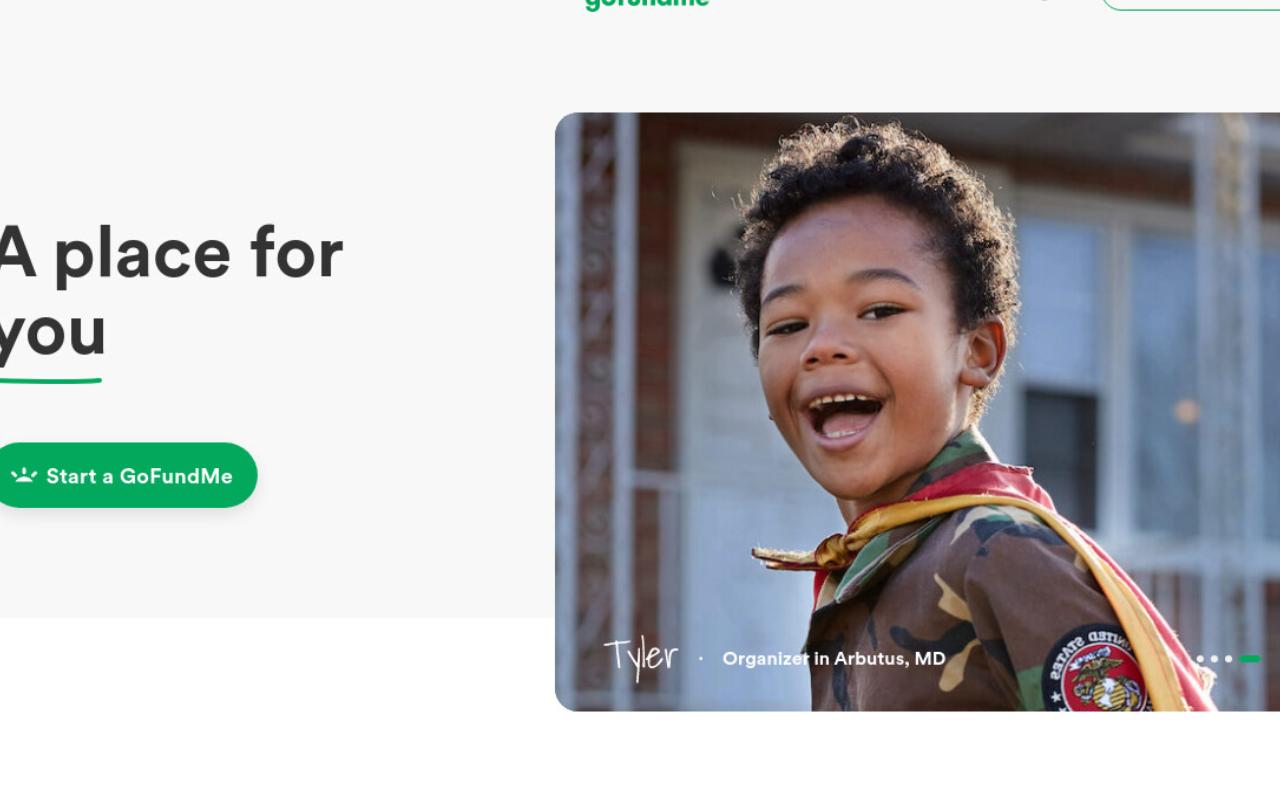The width and height of the screenshot is (1280, 800).
Task: Click the sparkle crown icon in the green button
Action: 24,476
